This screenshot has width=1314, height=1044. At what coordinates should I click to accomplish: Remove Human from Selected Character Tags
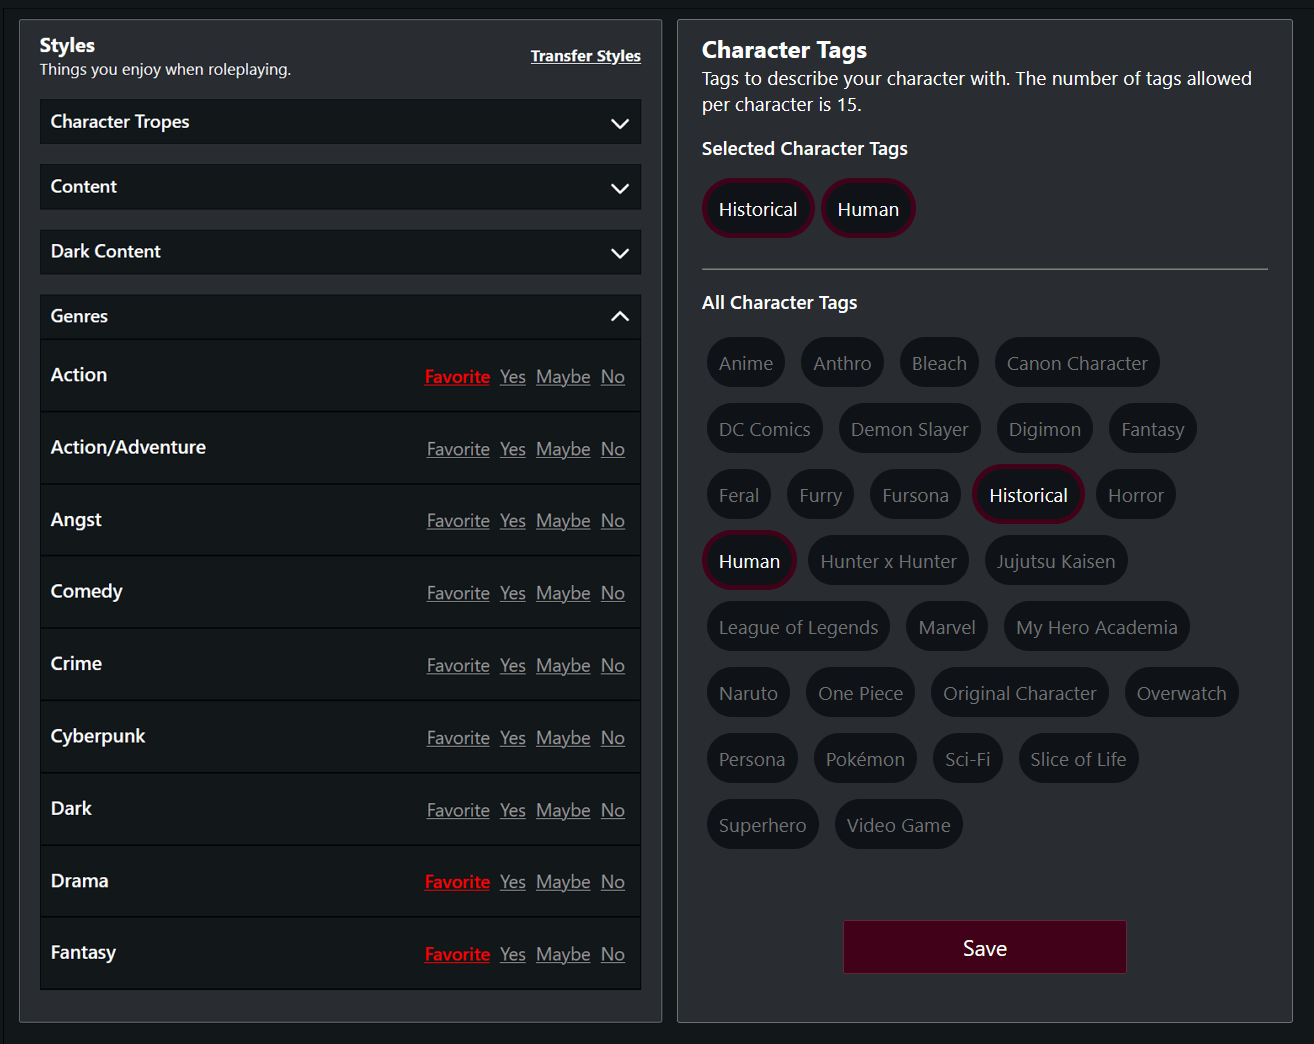pos(868,209)
